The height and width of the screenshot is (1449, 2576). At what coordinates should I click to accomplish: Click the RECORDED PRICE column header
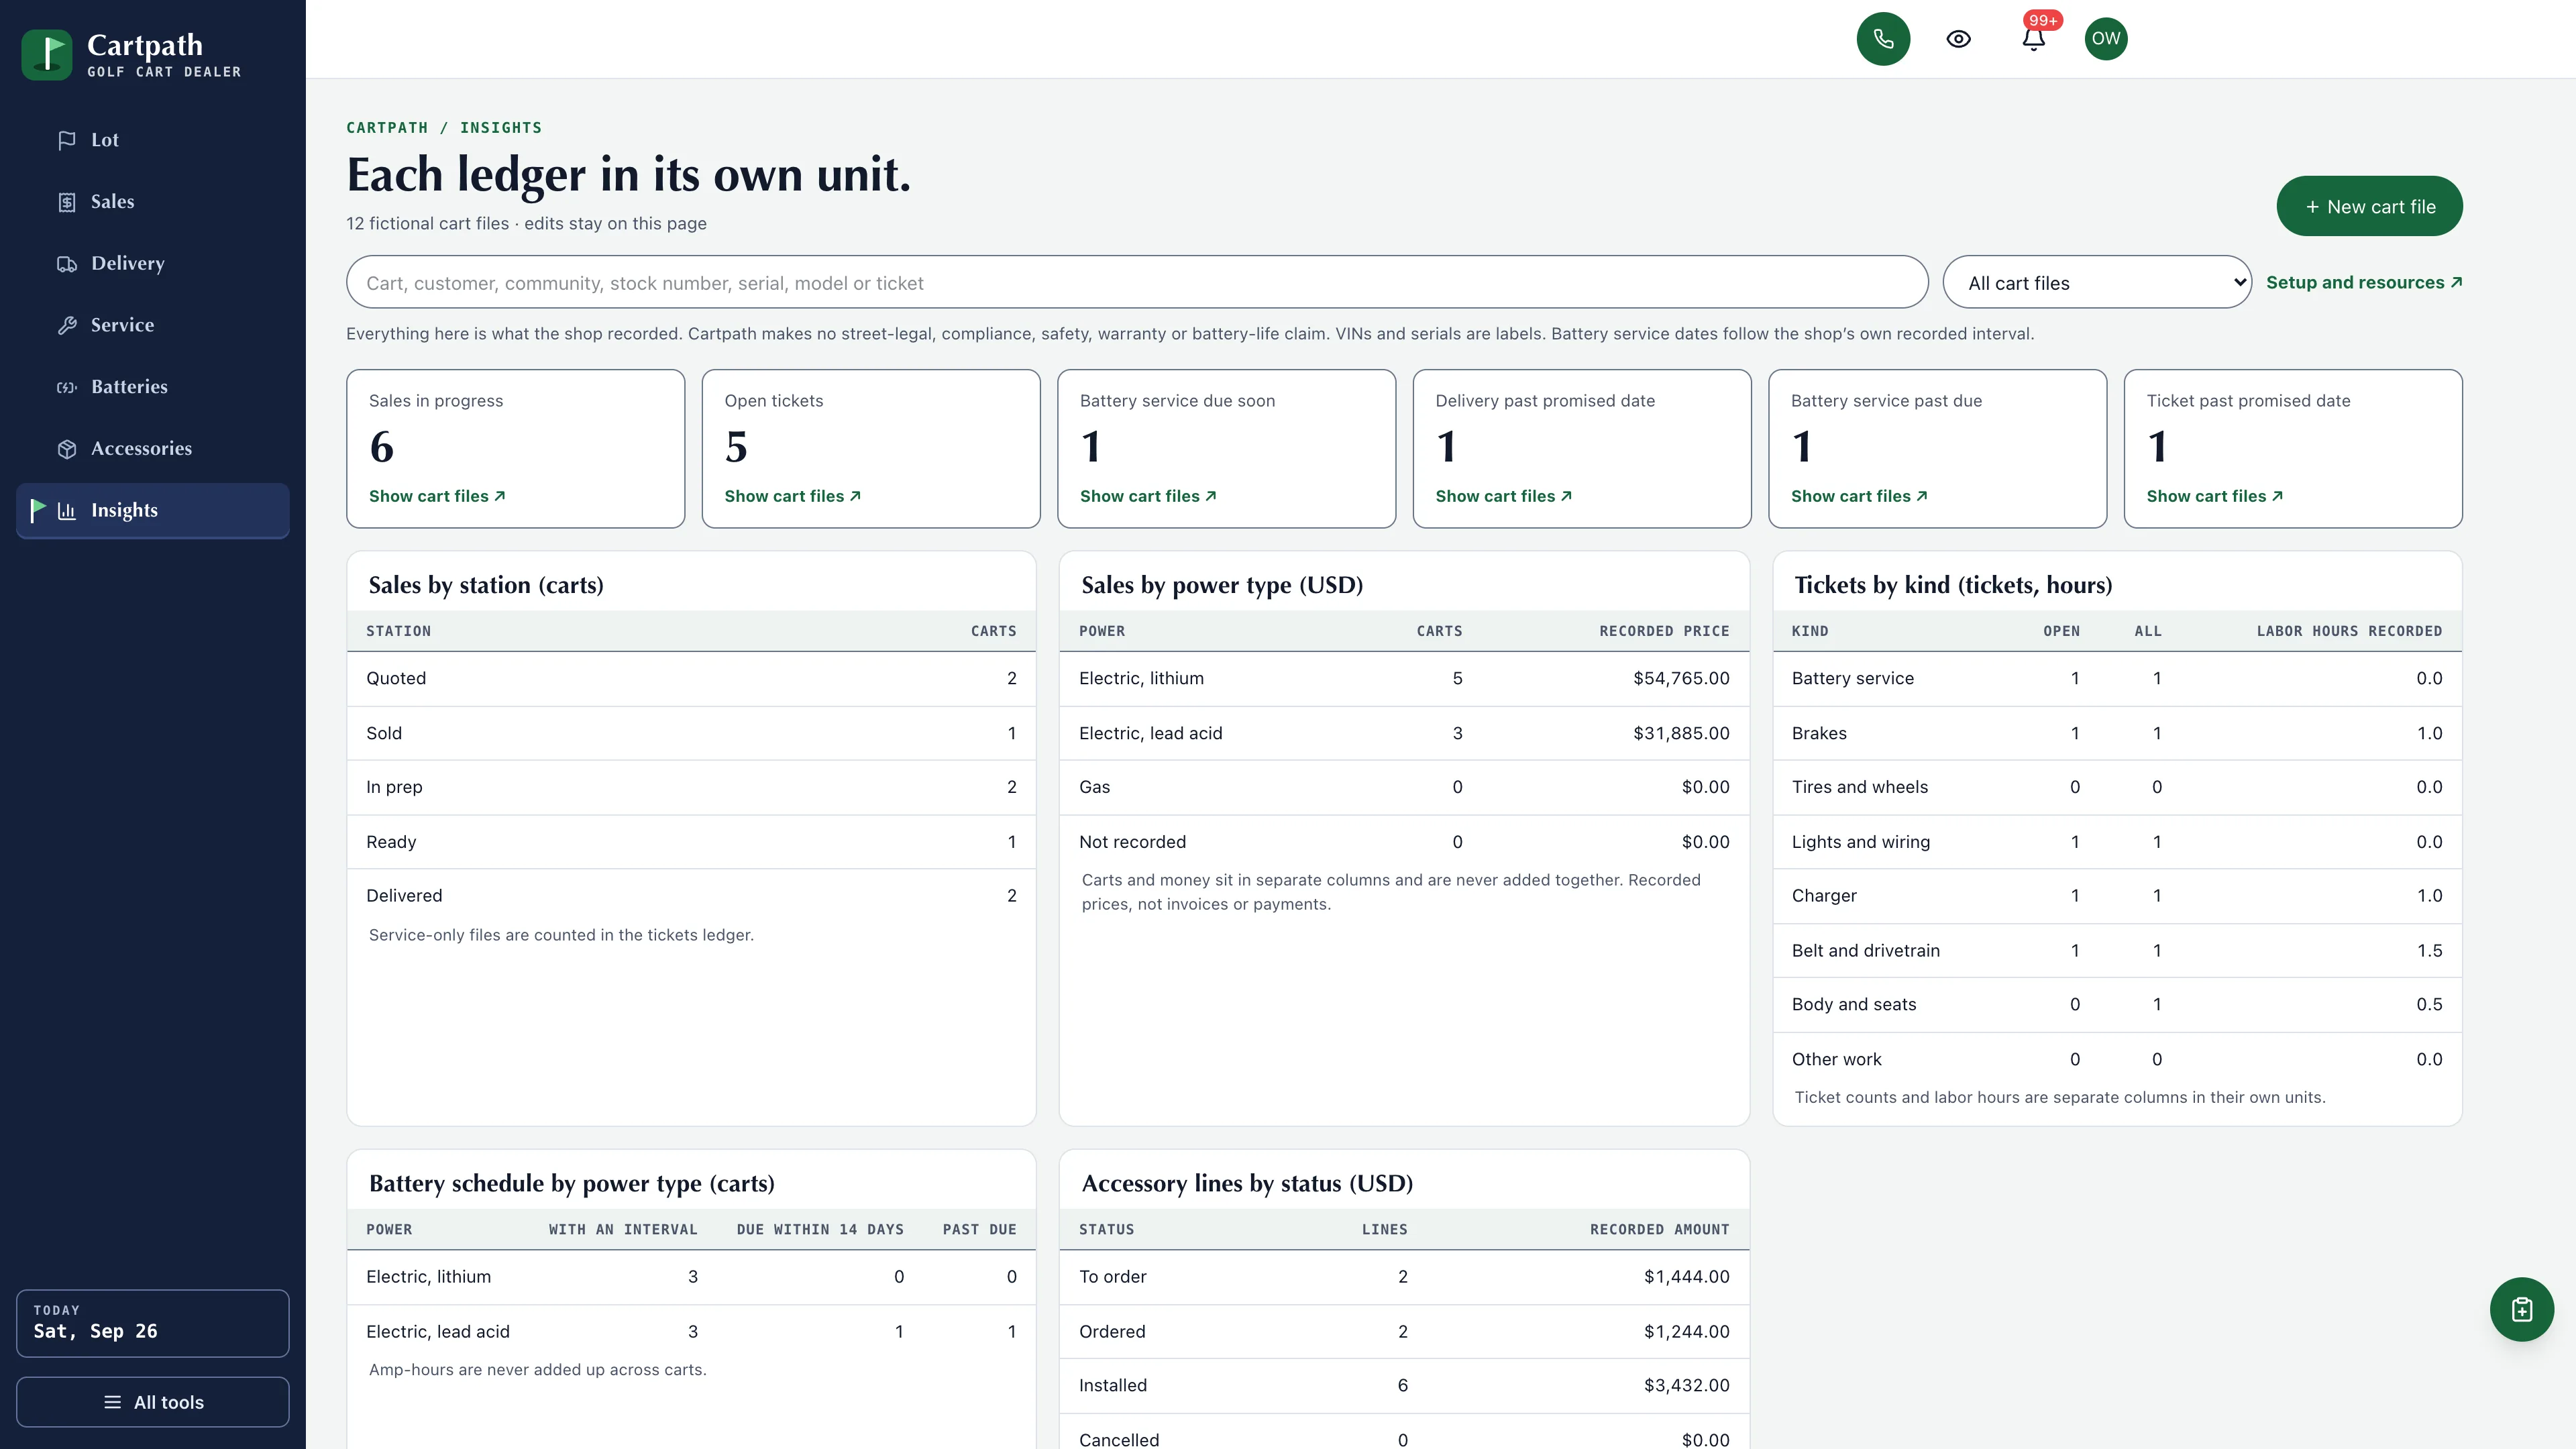tap(1664, 631)
